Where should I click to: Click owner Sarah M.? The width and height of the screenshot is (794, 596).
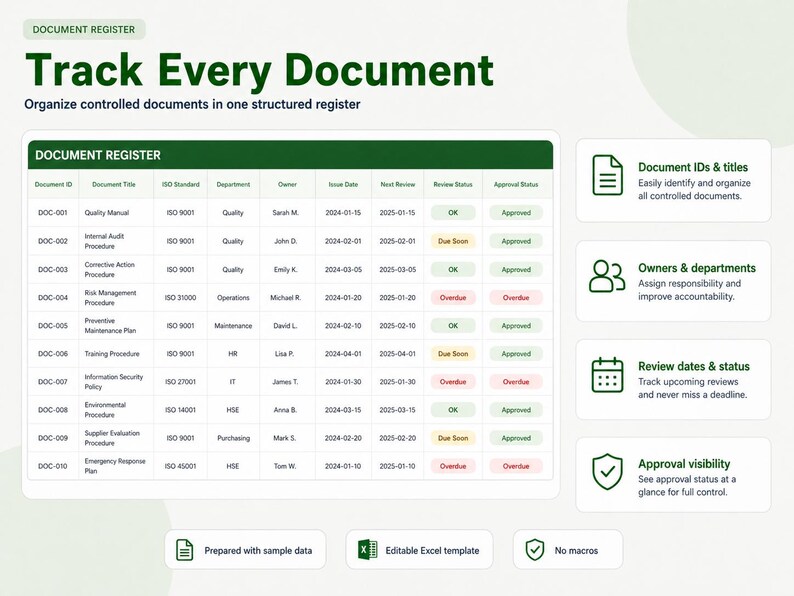pos(286,213)
